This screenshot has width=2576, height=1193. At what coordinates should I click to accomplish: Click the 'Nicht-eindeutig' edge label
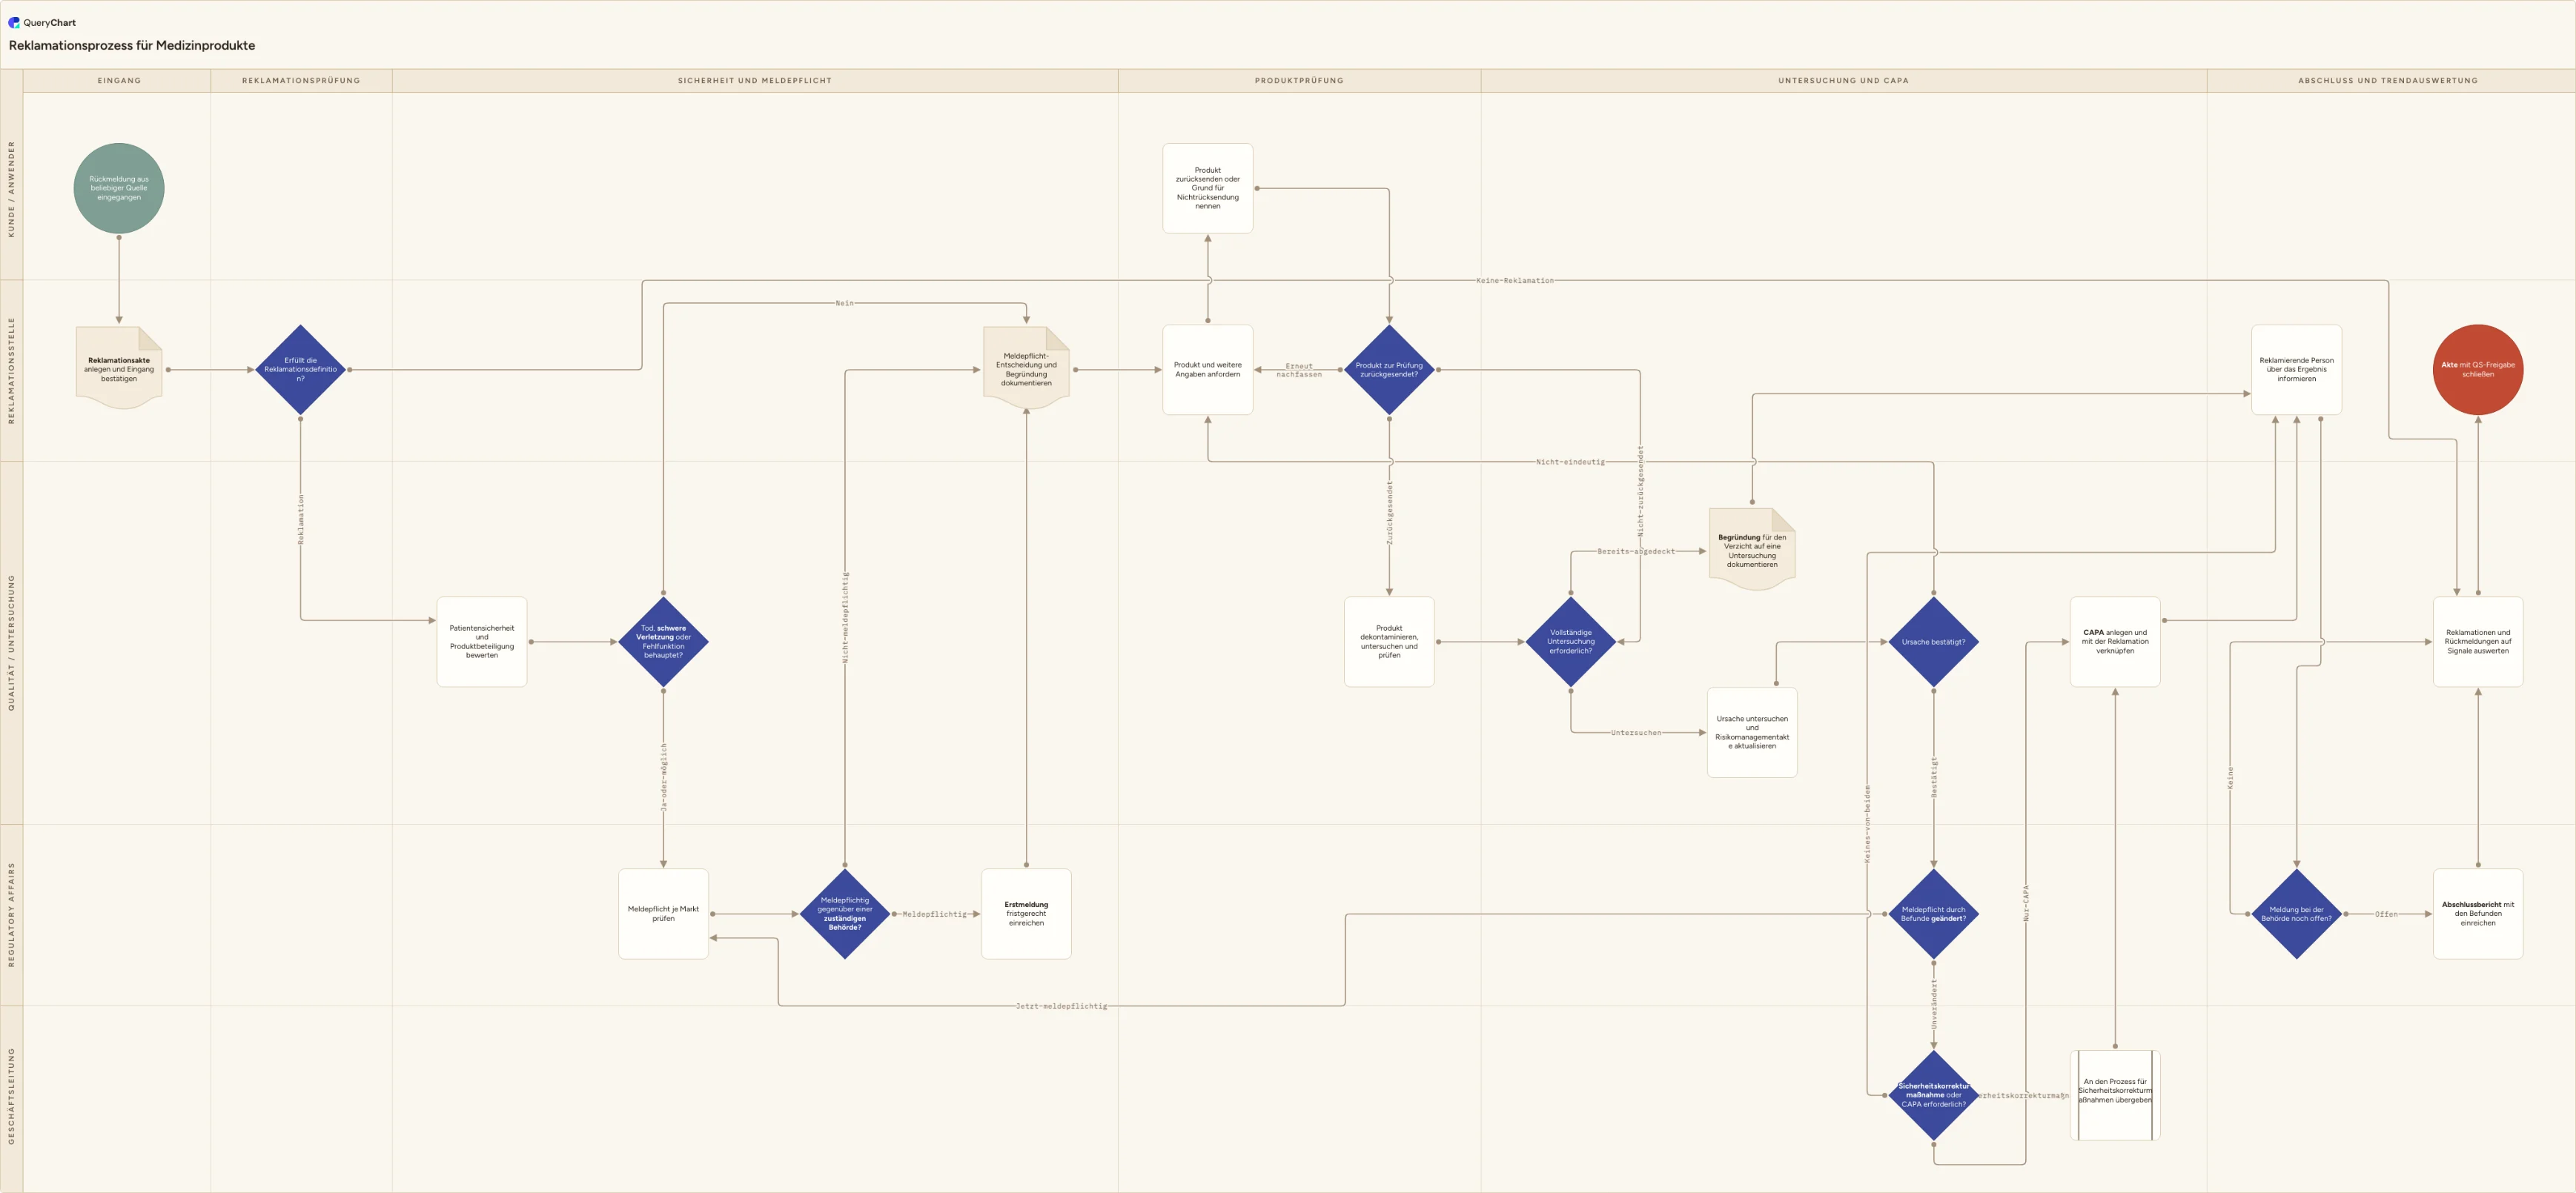click(1570, 462)
